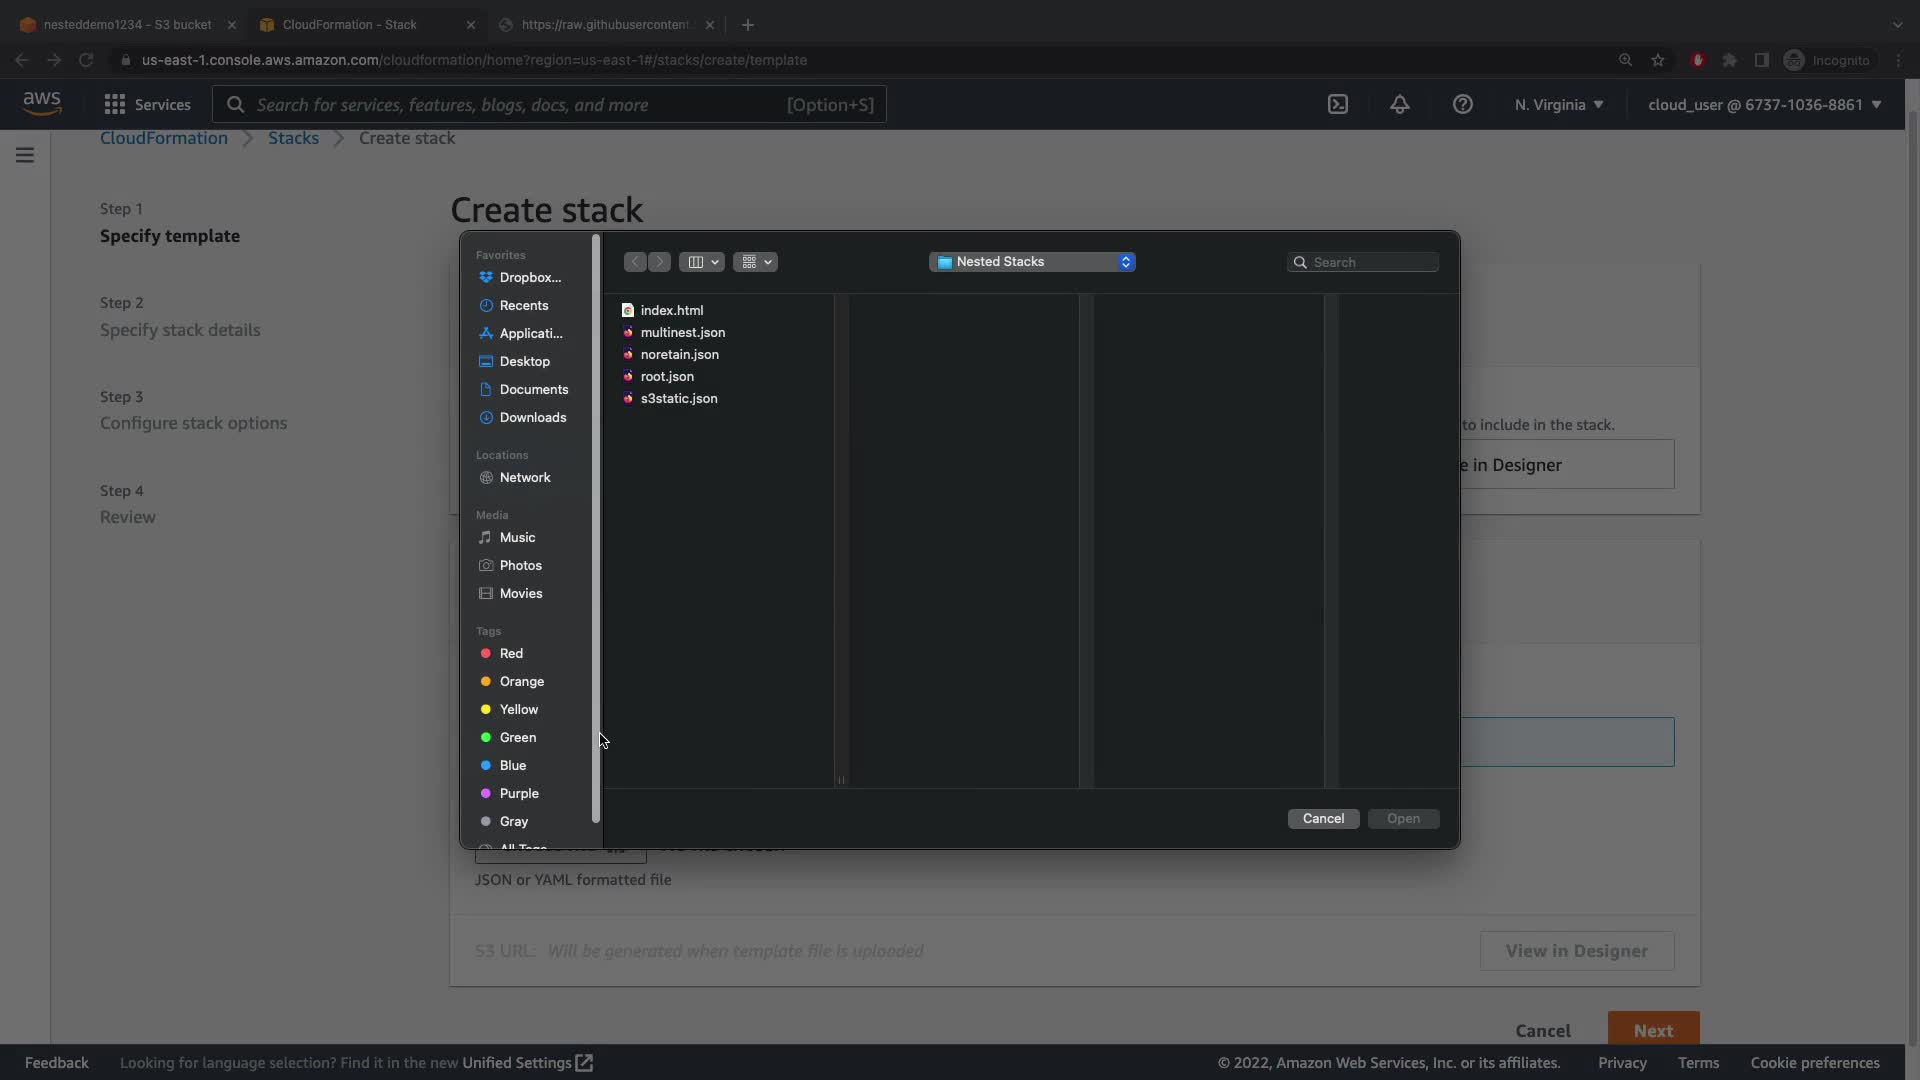The image size is (1920, 1080).
Task: Click the browser bookmark star icon
Action: [1658, 60]
